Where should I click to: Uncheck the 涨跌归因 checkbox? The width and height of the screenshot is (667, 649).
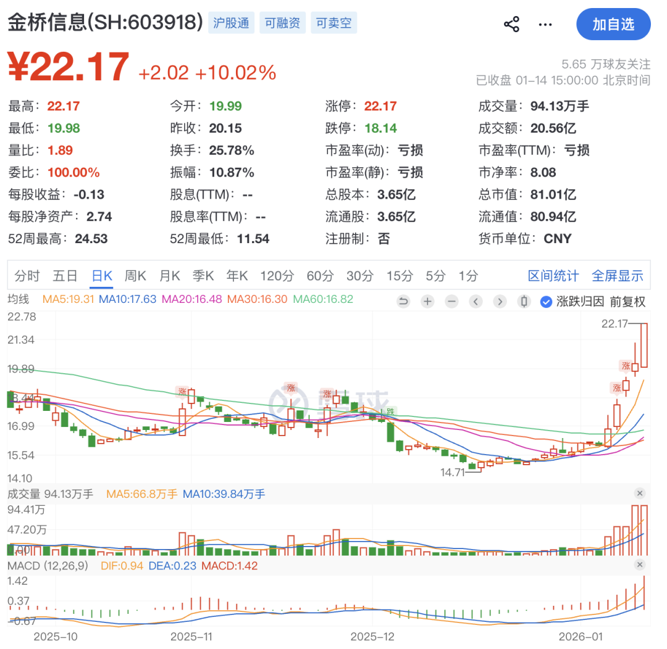[x=546, y=301]
